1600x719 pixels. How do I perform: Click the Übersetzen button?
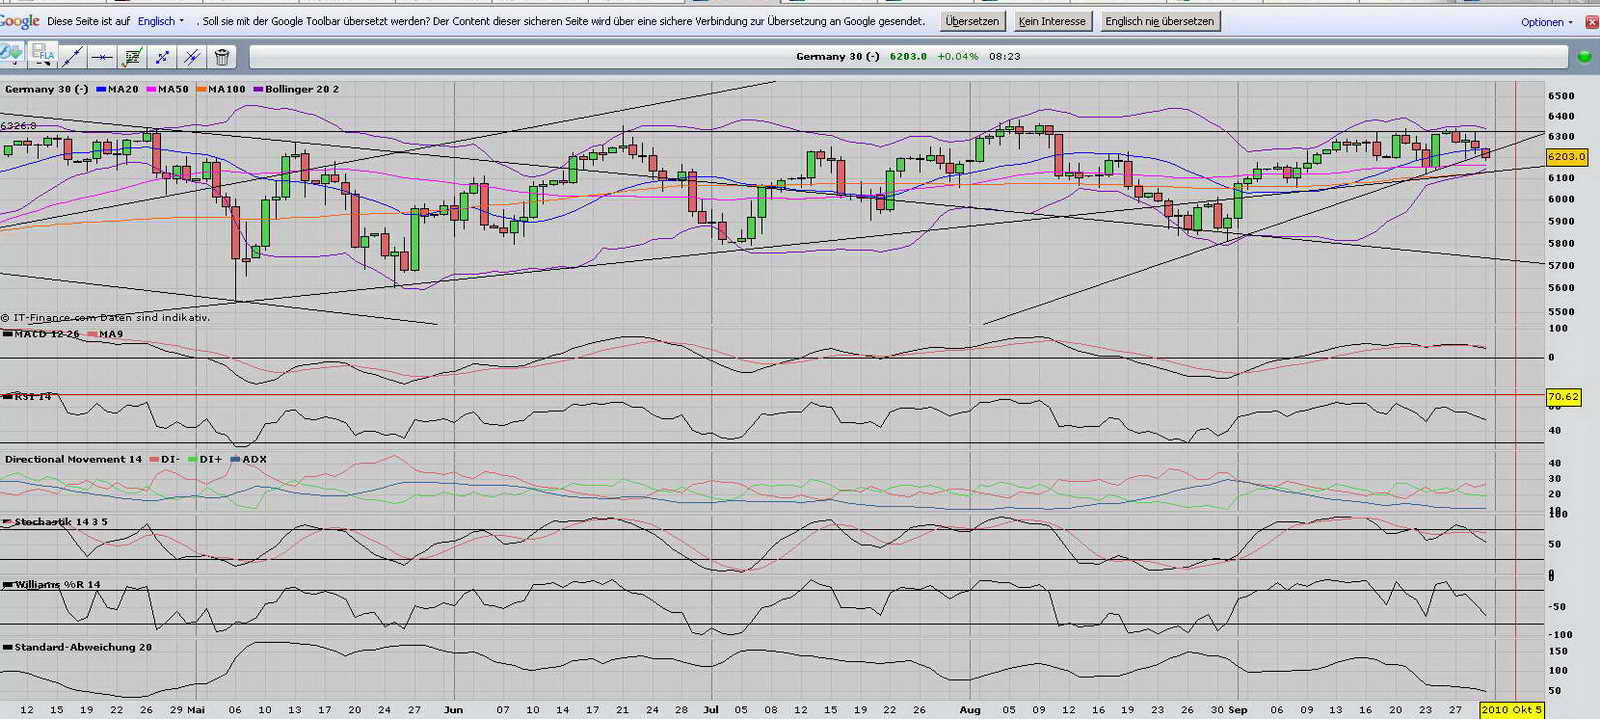click(x=972, y=21)
